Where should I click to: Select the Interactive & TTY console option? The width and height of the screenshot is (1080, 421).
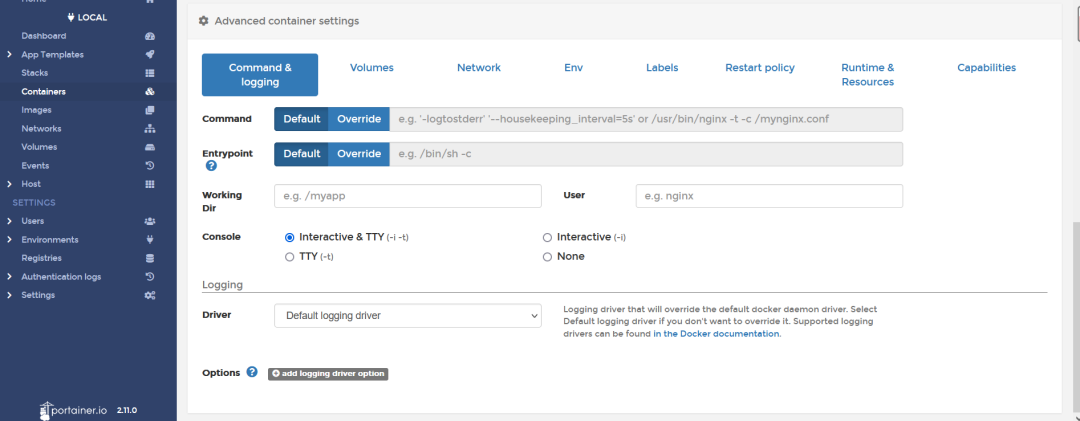[290, 237]
